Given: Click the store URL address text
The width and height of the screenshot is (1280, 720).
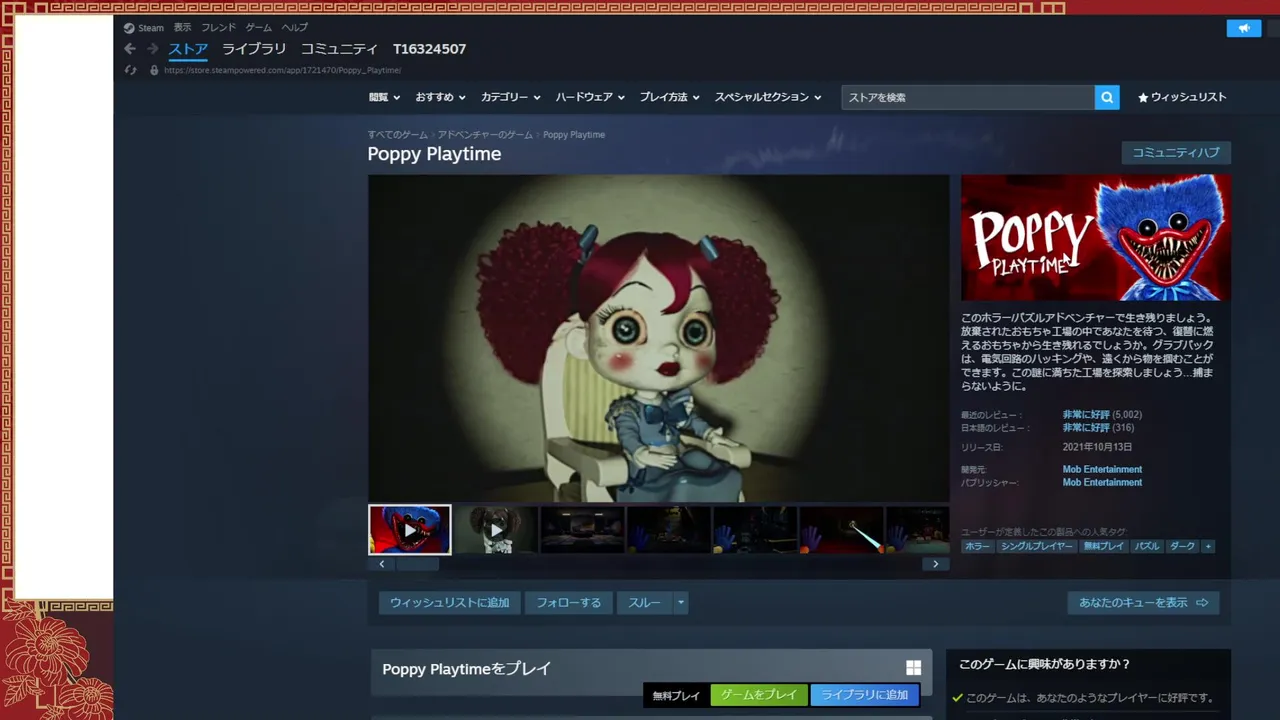Looking at the screenshot, I should point(282,70).
